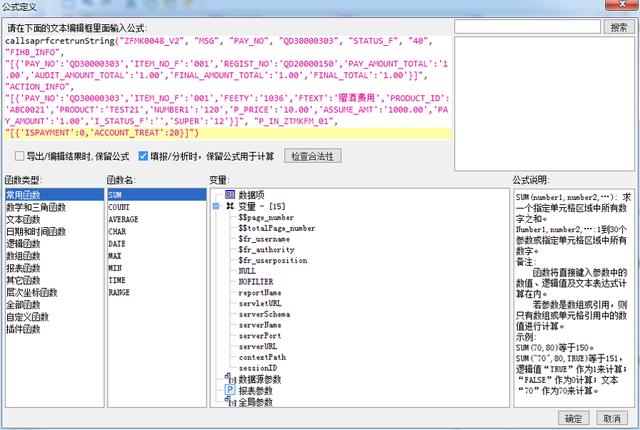Select 文本函数 function category
This screenshot has width=640, height=430.
pos(23,219)
